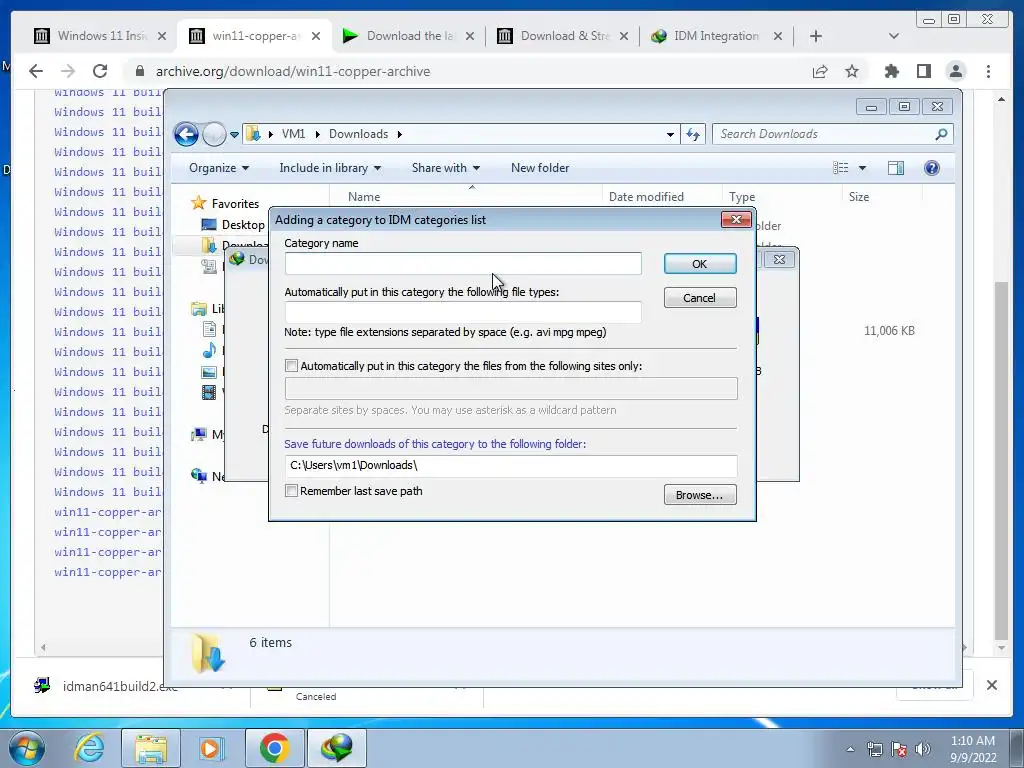Click the save folder path field
This screenshot has width=1024, height=768.
tap(511, 466)
